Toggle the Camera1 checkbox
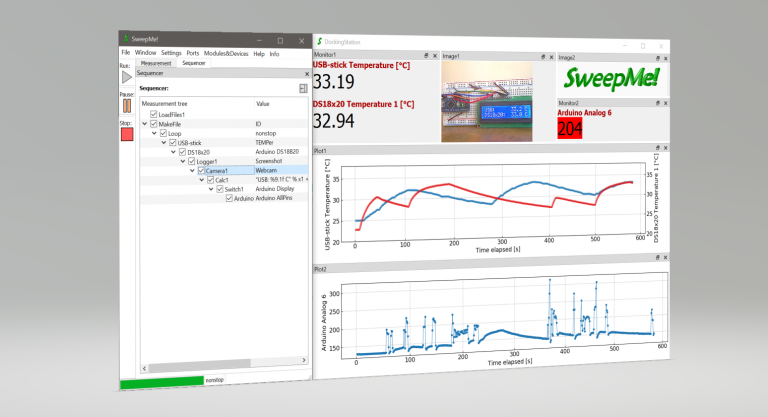768x417 pixels. [x=201, y=171]
